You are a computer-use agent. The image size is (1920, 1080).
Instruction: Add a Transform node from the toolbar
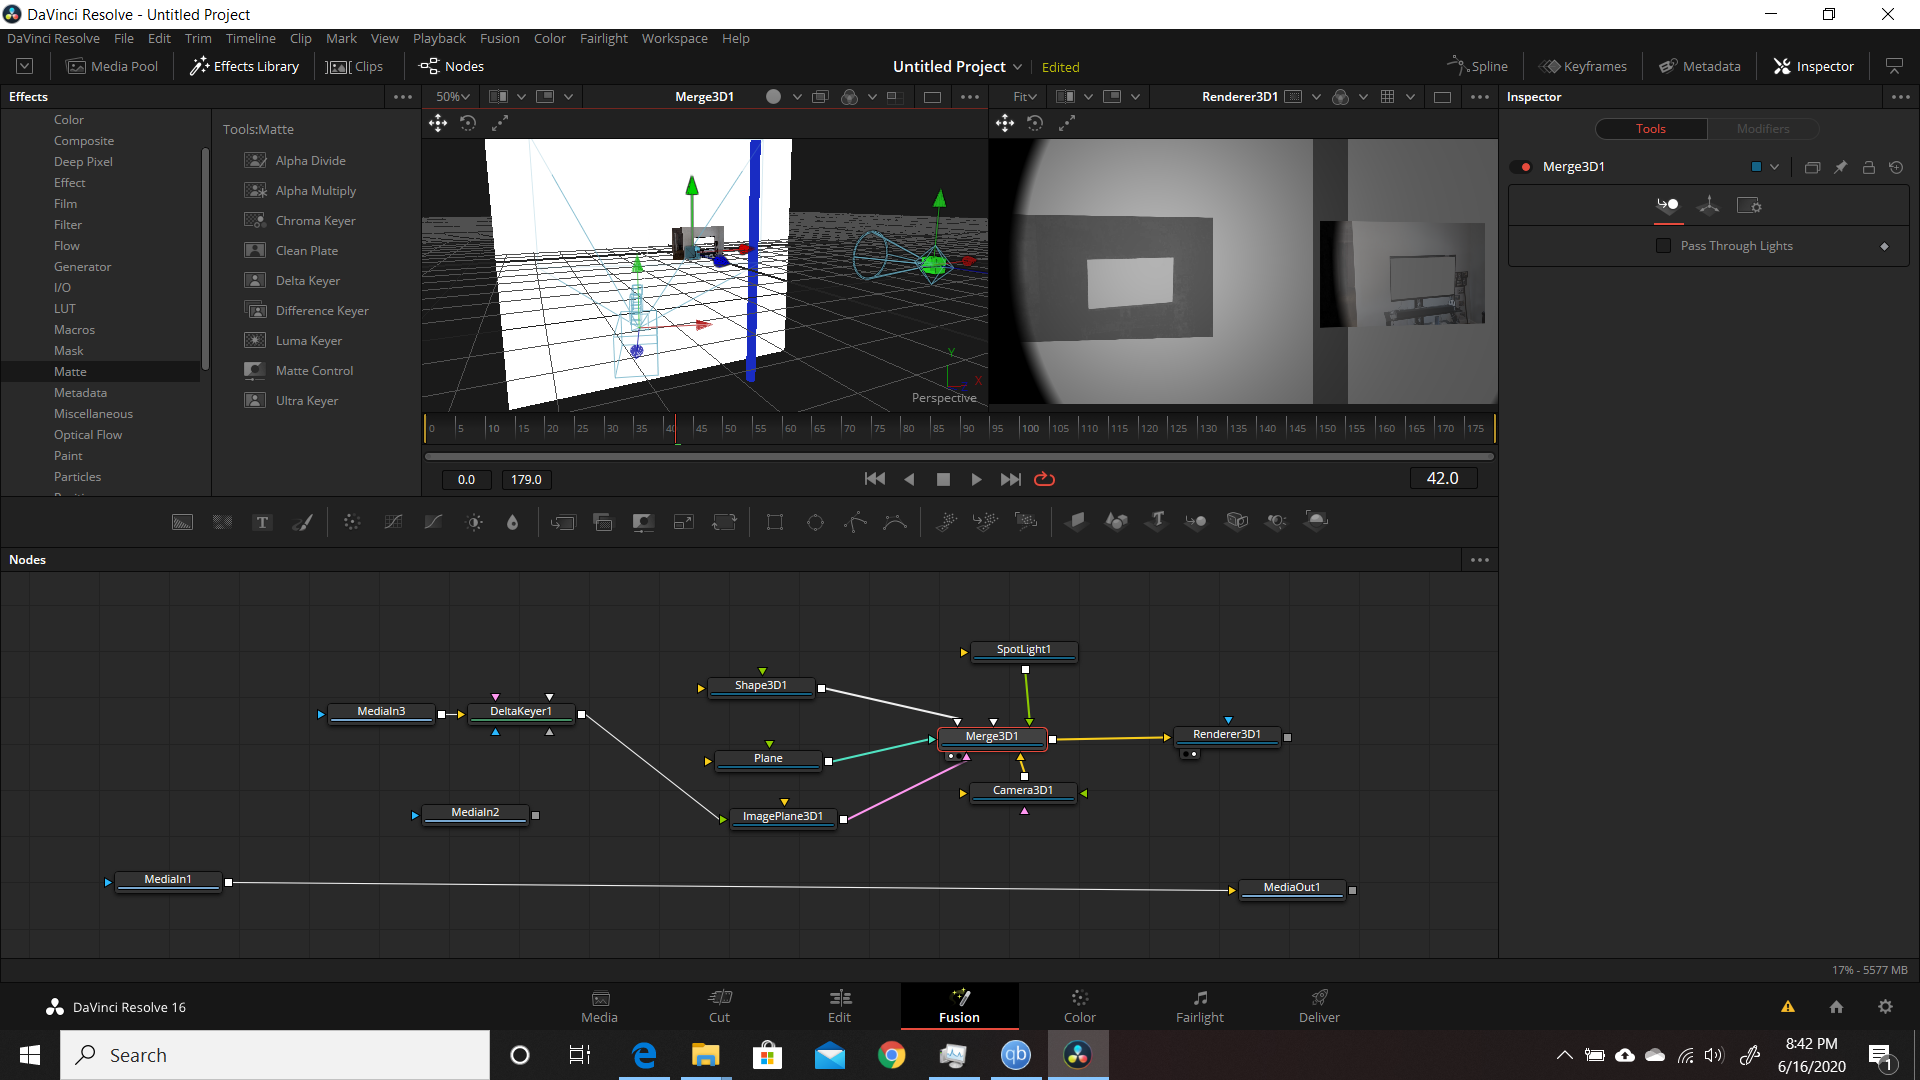724,522
